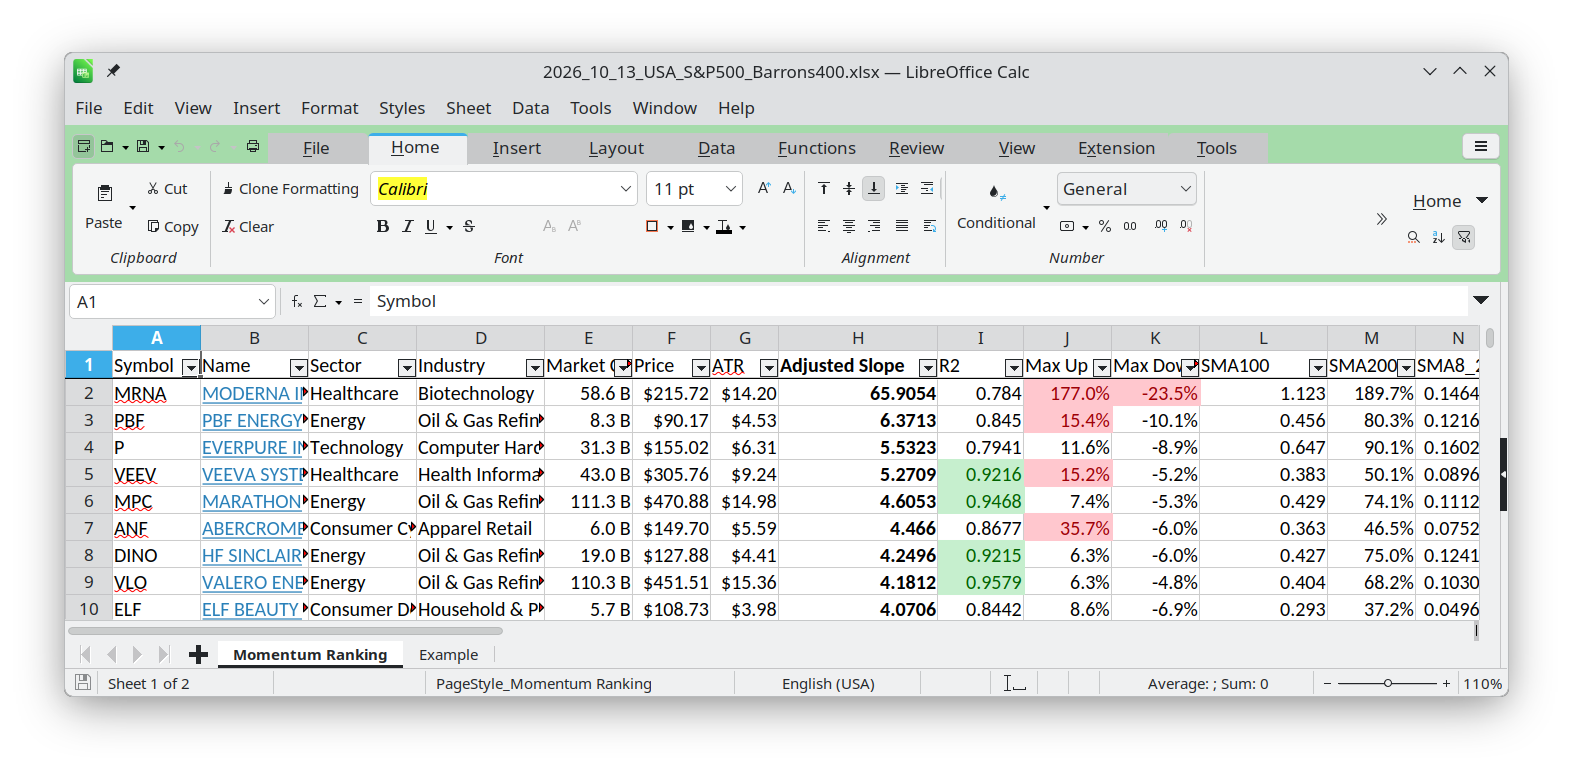Add a new sheet with the plus icon
This screenshot has width=1573, height=773.
point(198,654)
